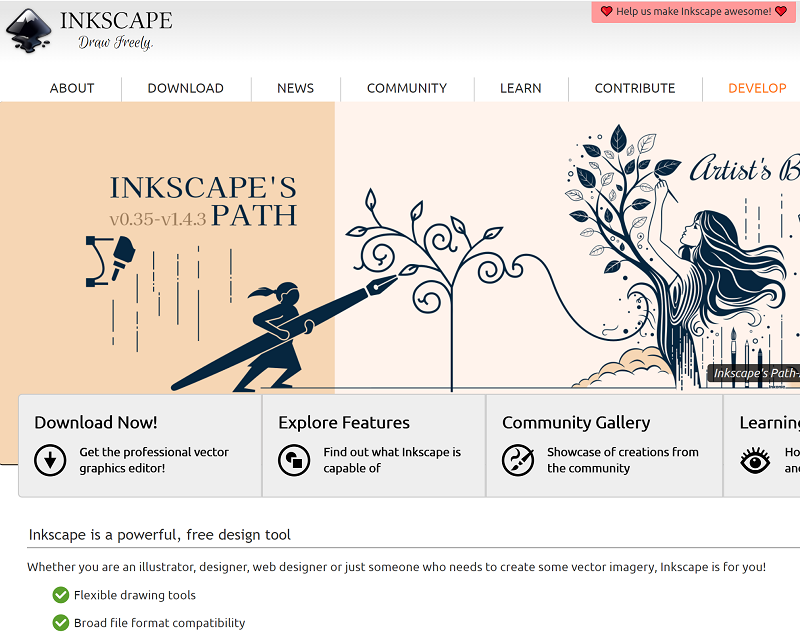The width and height of the screenshot is (800, 632).
Task: Open the ABOUT menu
Action: 71,88
